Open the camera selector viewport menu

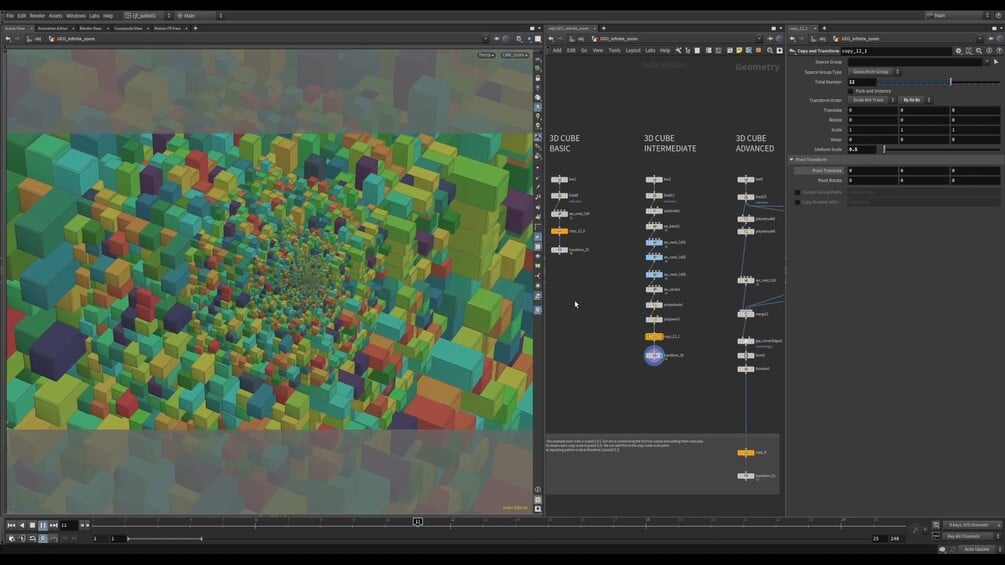pyautogui.click(x=515, y=55)
